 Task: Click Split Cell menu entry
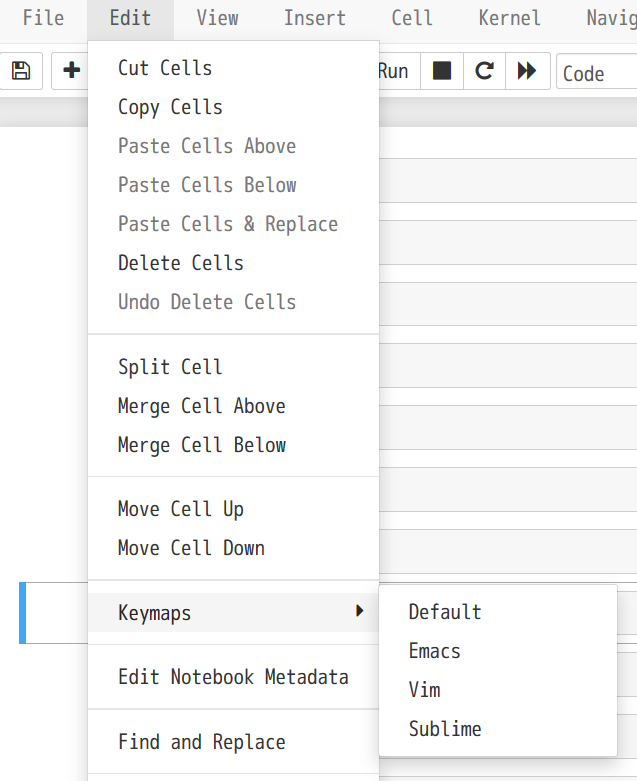(x=170, y=367)
